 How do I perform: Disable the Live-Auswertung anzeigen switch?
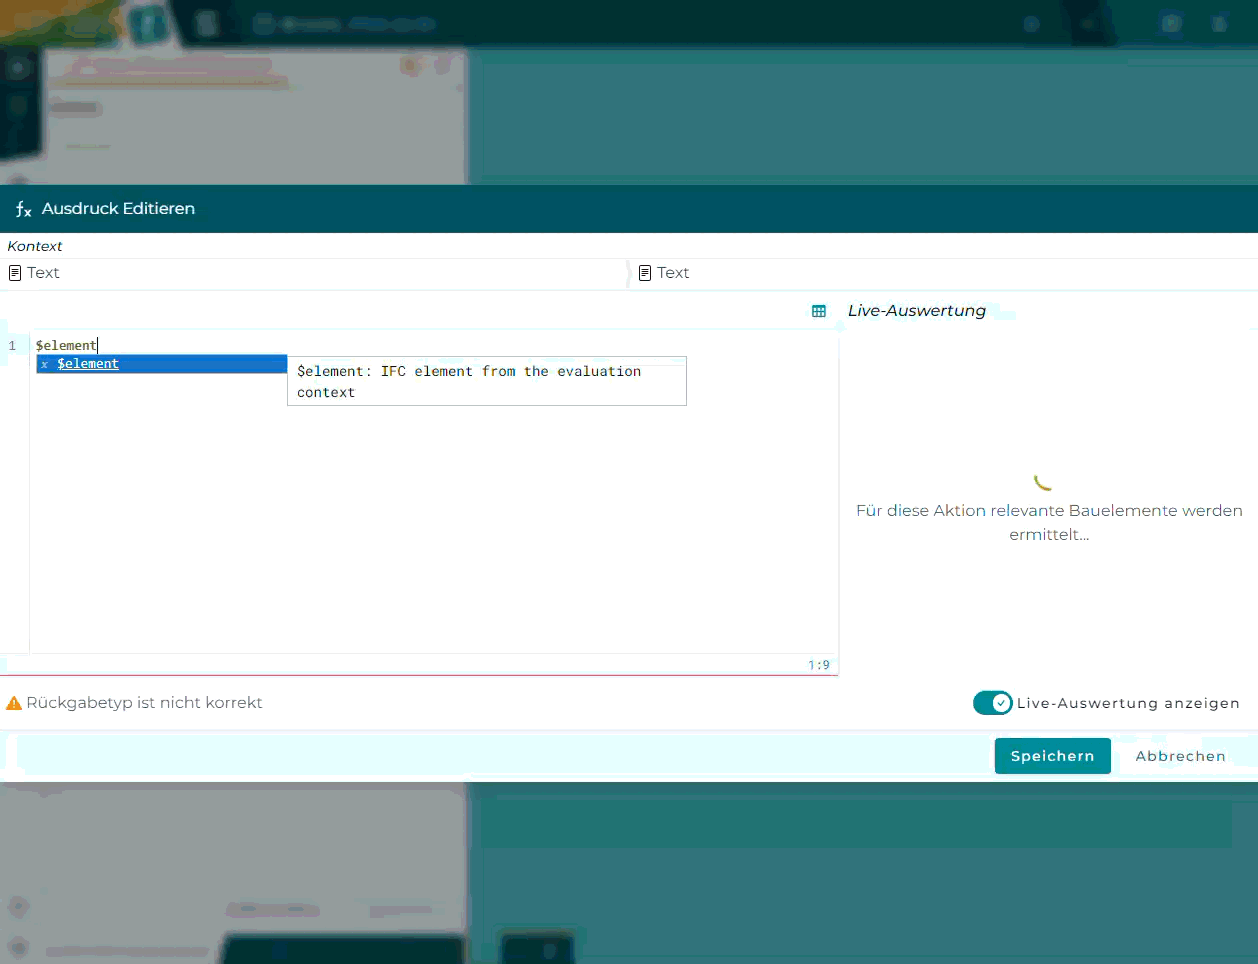[992, 703]
